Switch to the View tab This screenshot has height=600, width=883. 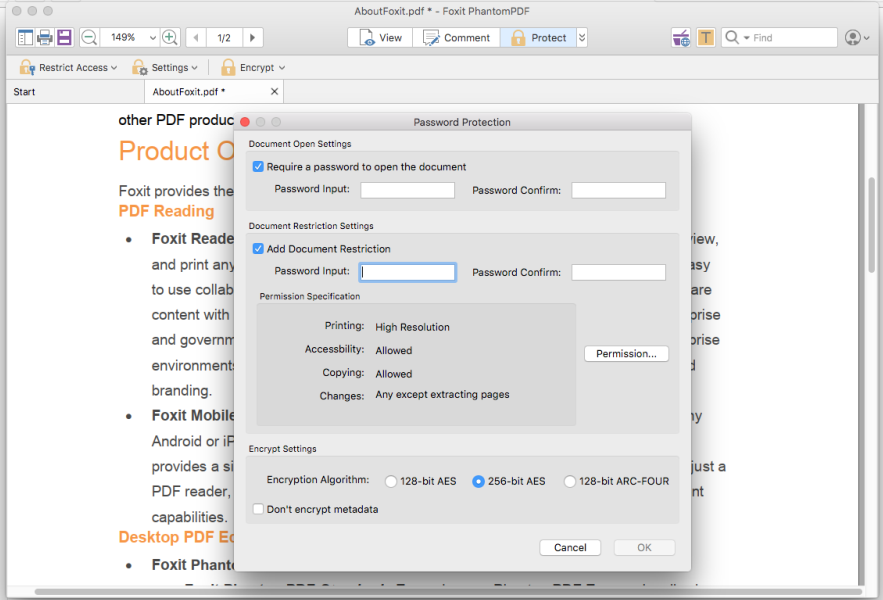pyautogui.click(x=381, y=38)
